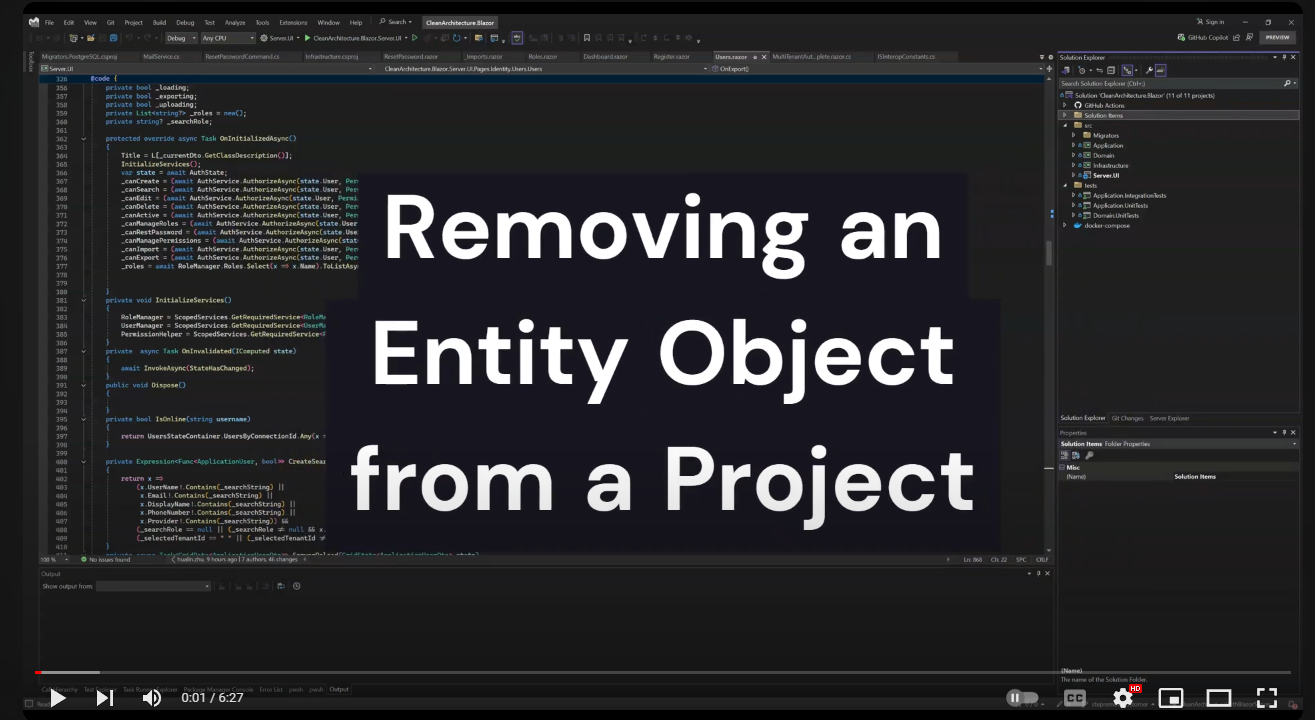Viewport: 1315px width, 720px height.
Task: Play the YouTube video
Action: 58,698
